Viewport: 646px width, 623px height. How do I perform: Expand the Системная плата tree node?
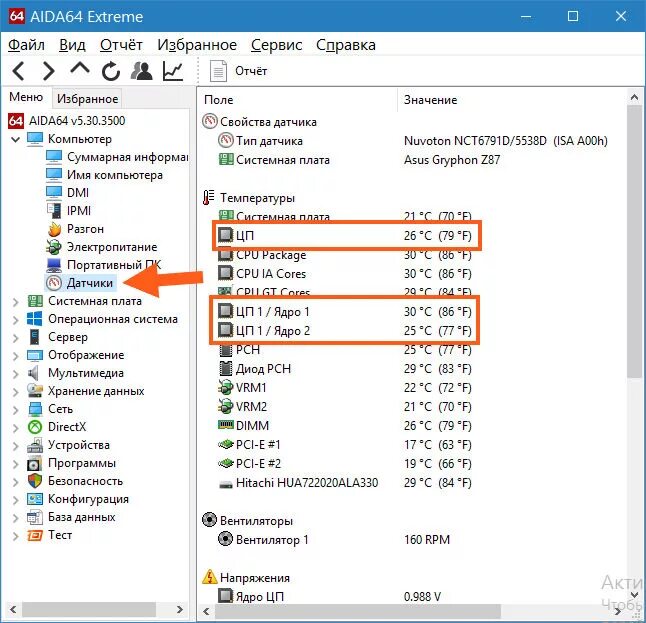(x=16, y=302)
